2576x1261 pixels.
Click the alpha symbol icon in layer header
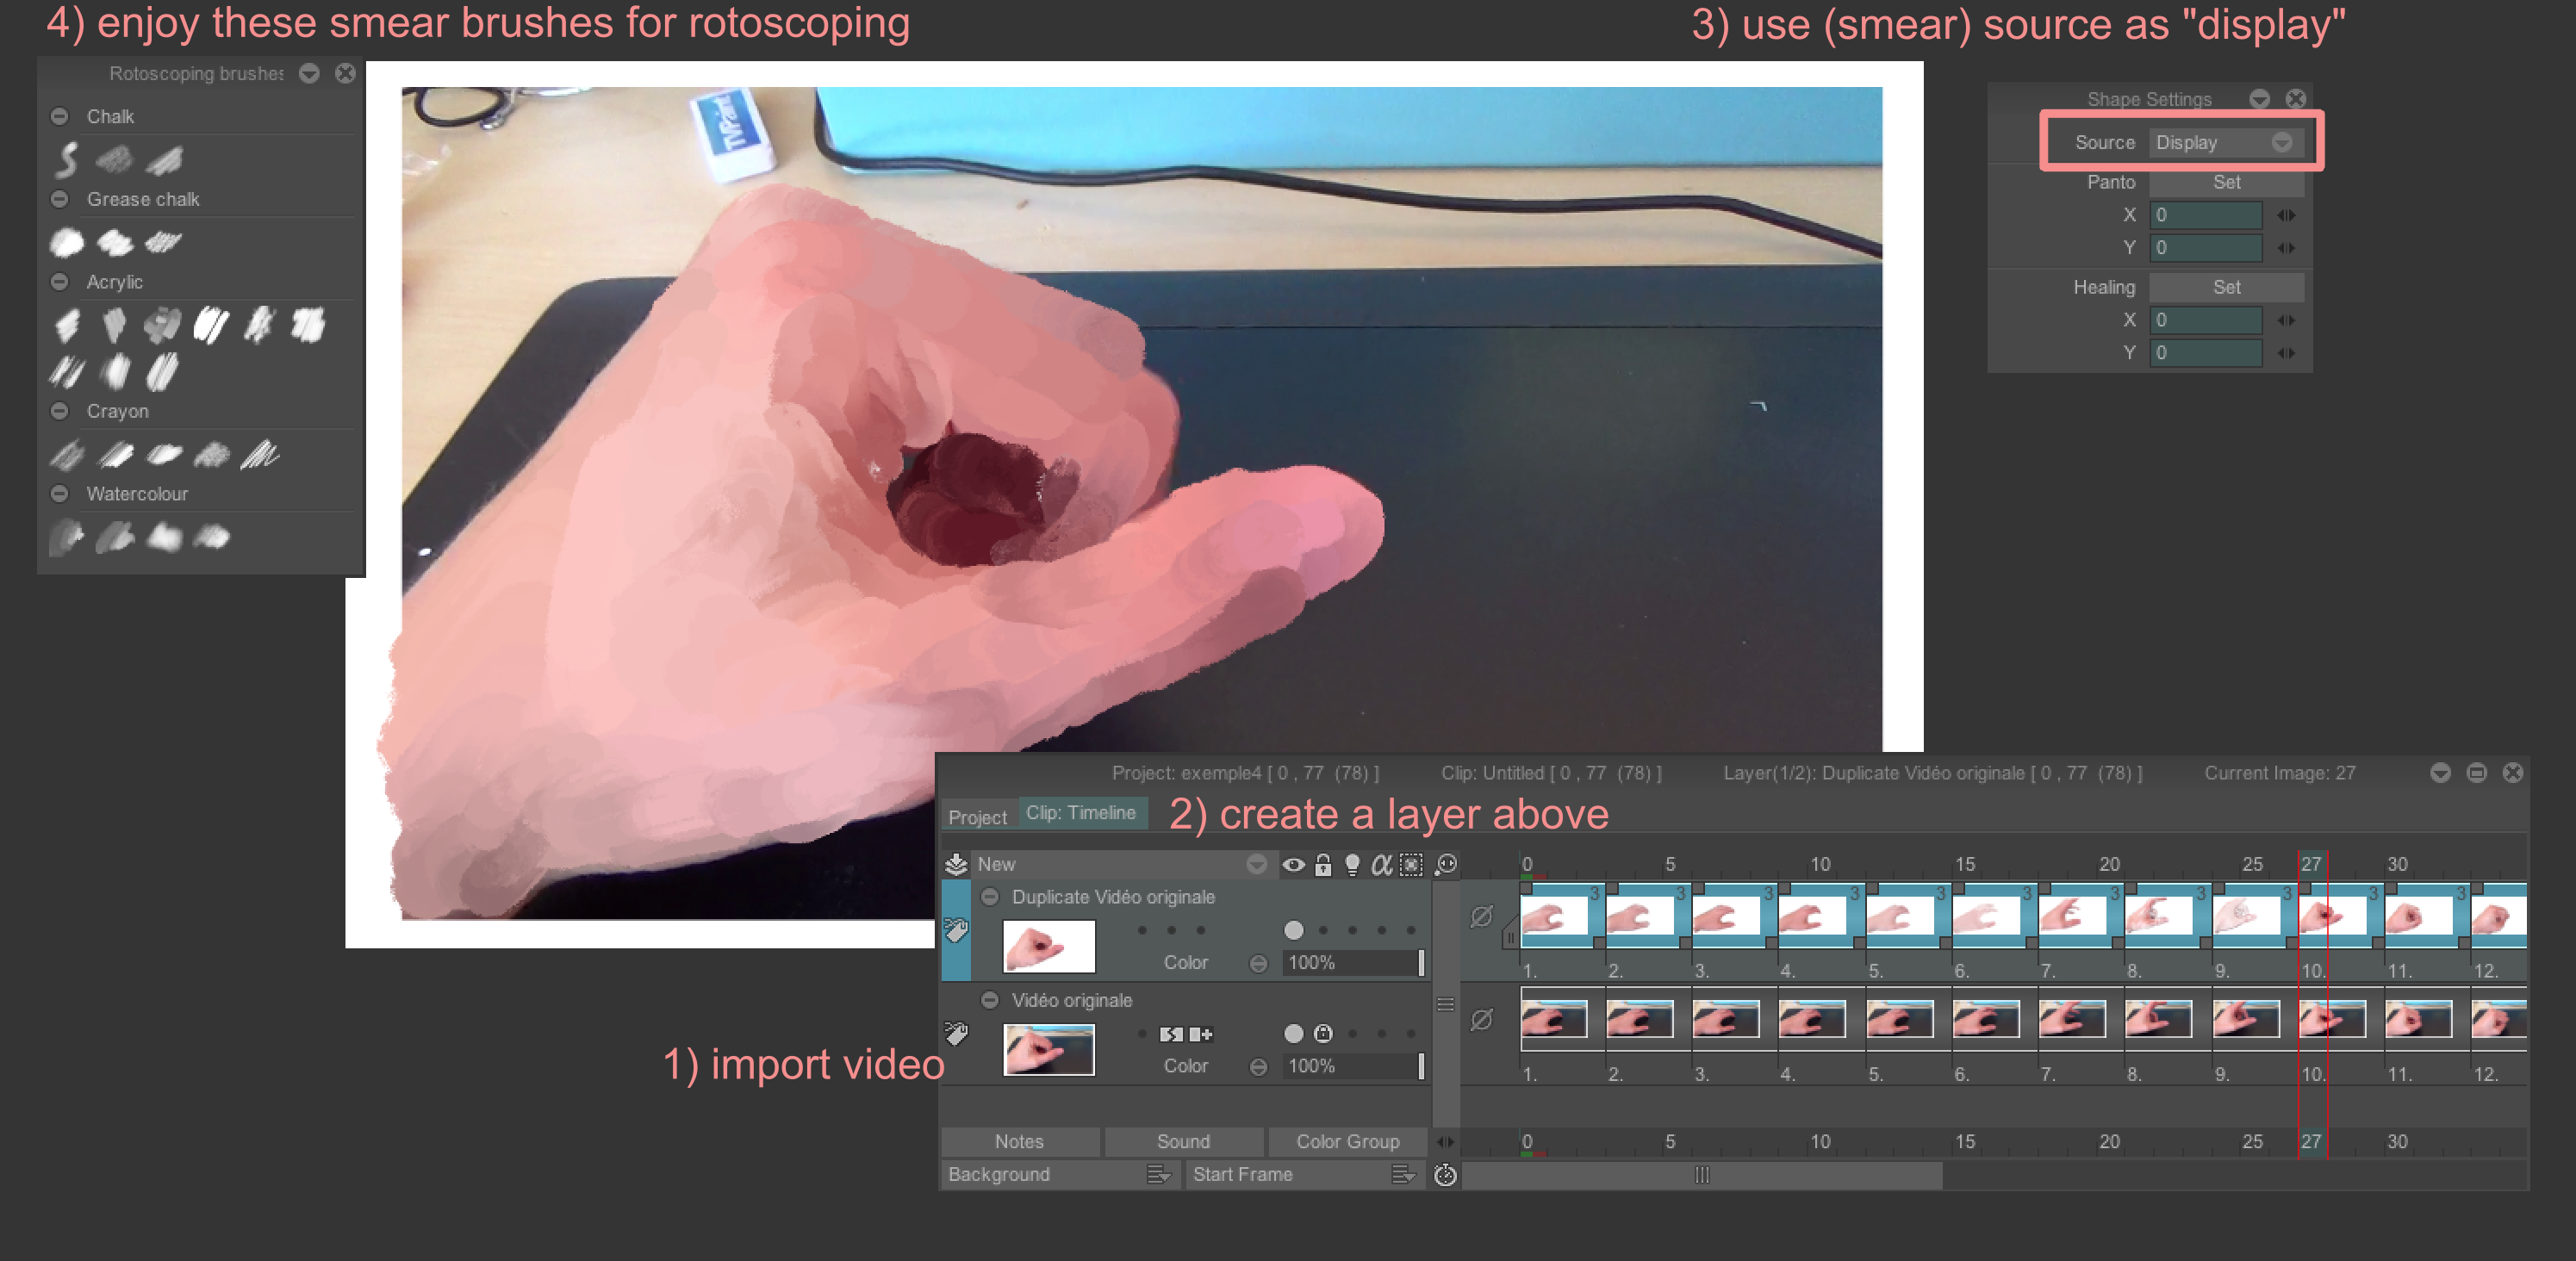[1381, 865]
